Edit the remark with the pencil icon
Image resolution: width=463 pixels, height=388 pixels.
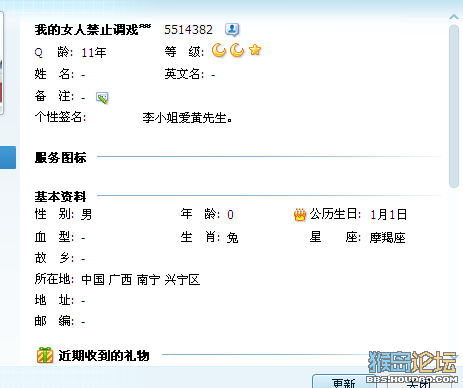(102, 98)
